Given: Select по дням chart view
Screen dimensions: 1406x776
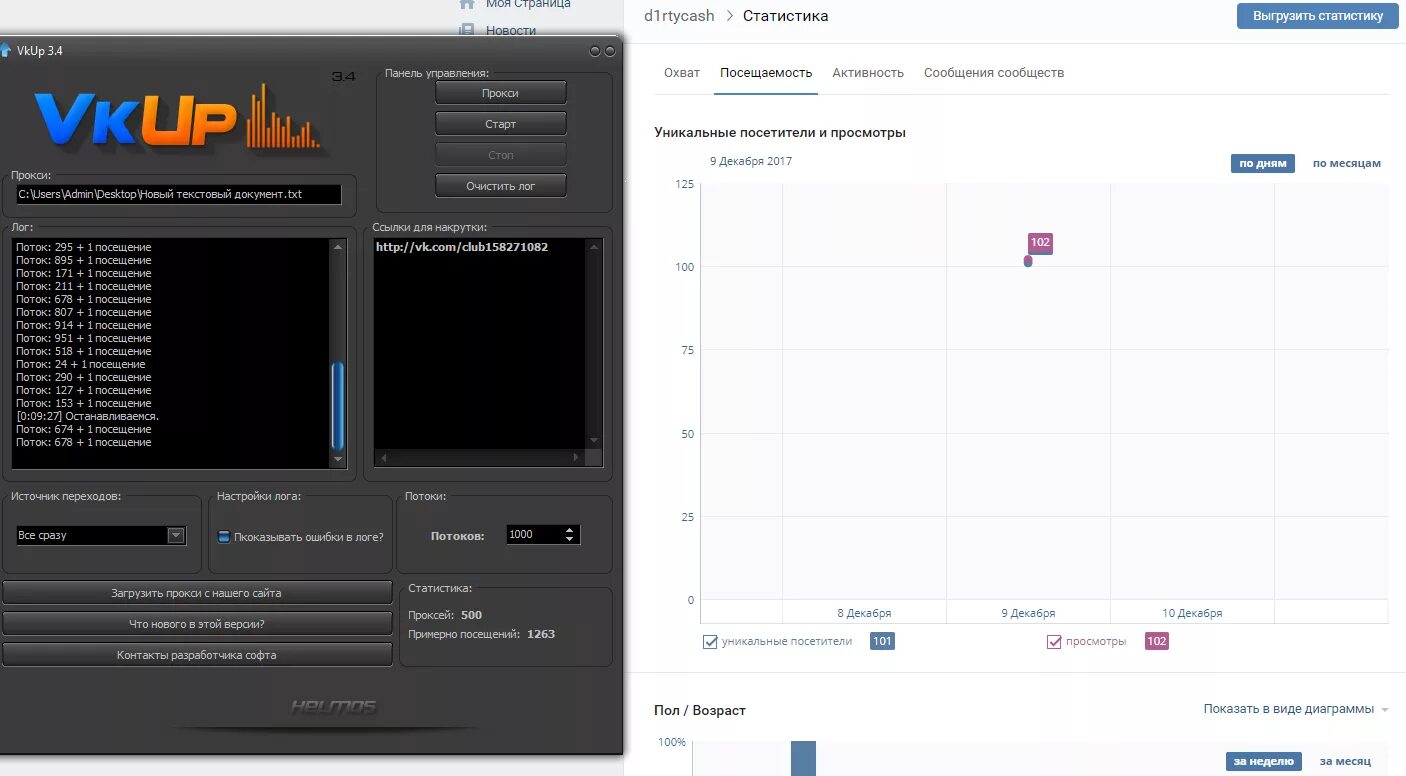Looking at the screenshot, I should click(1263, 163).
